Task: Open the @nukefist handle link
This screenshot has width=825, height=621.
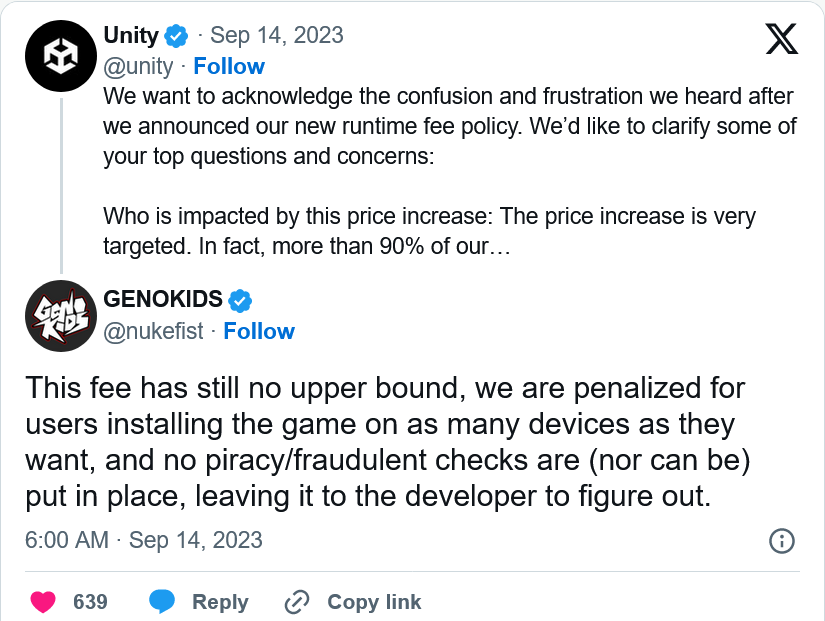Action: (153, 332)
